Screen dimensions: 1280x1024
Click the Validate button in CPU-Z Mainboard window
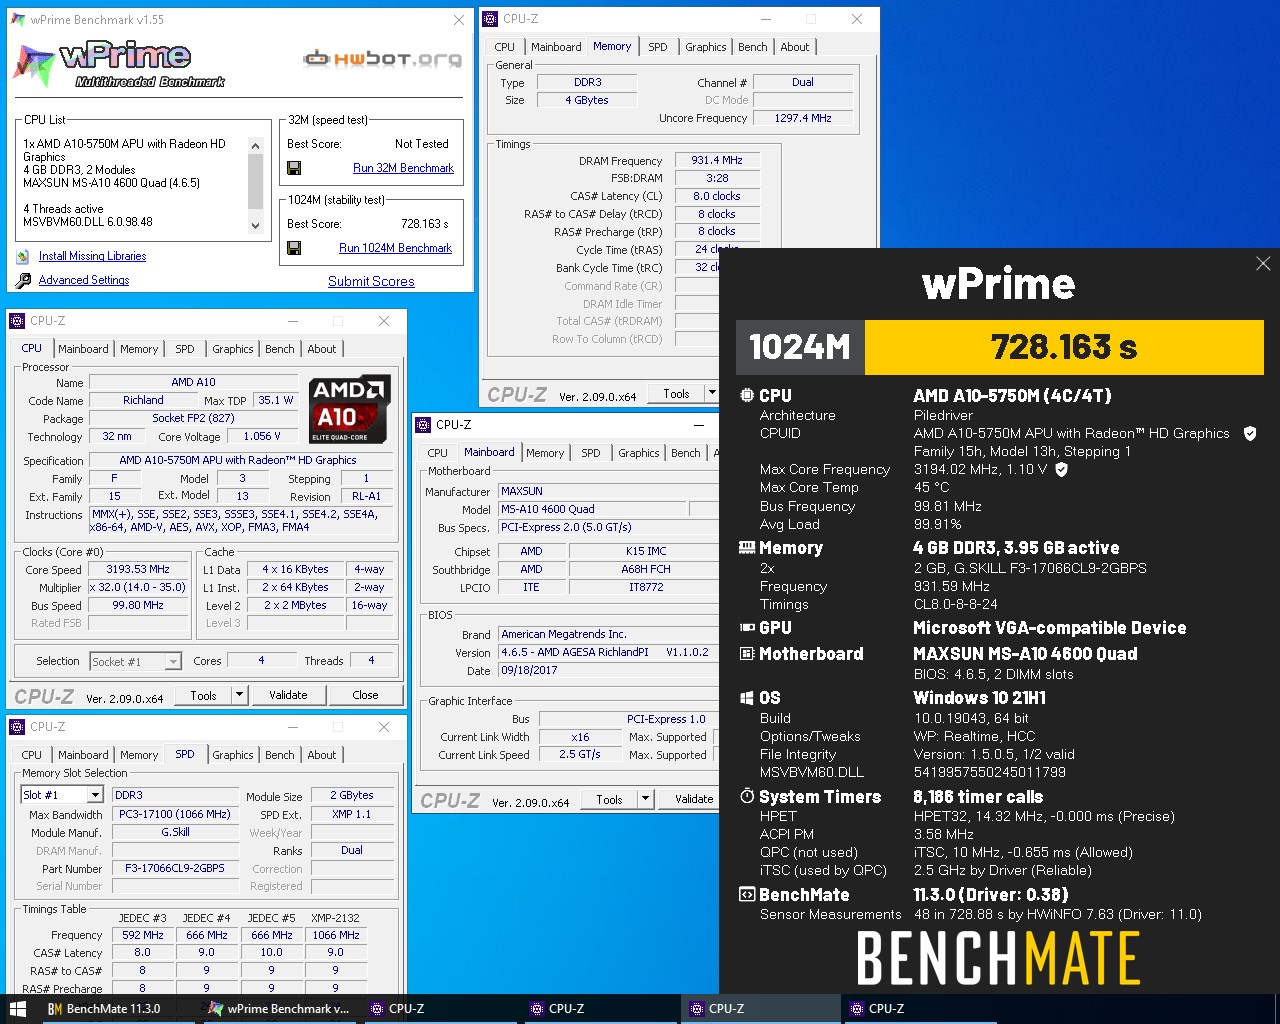click(x=693, y=799)
